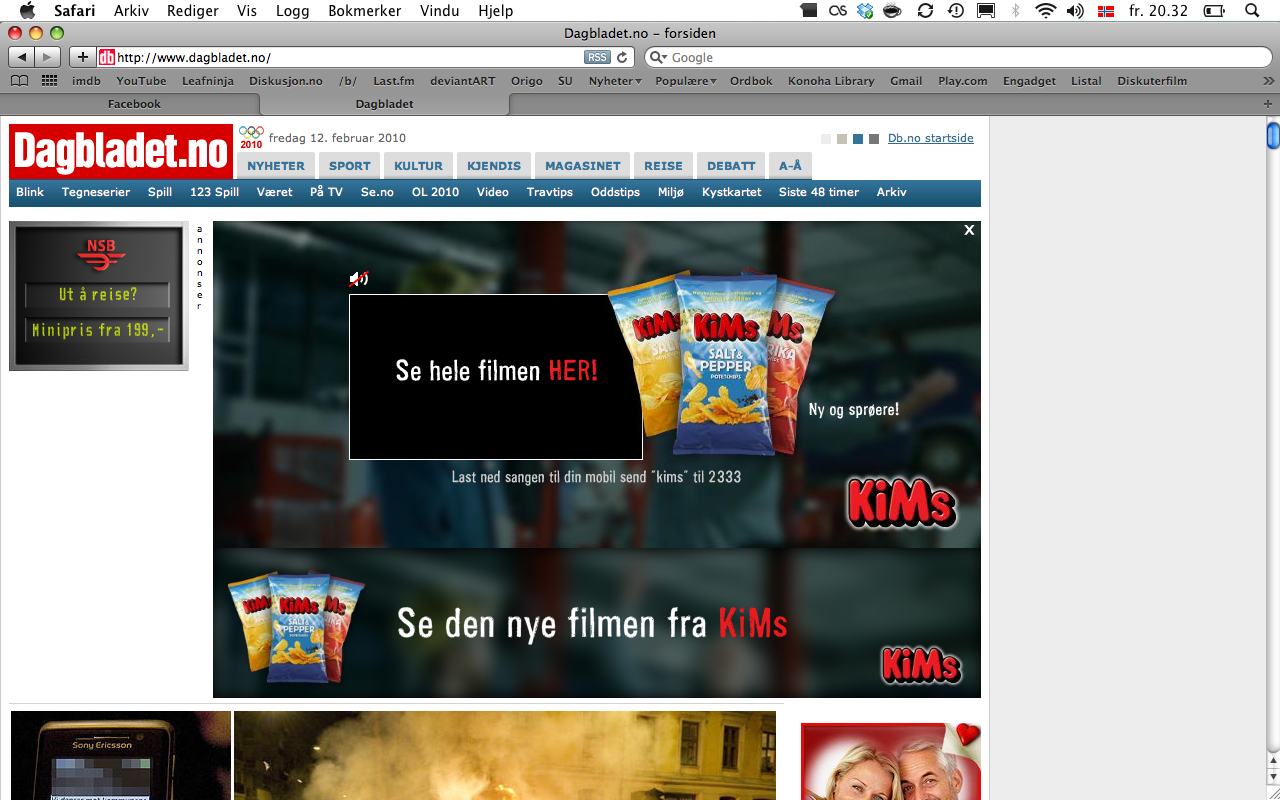This screenshot has height=800, width=1280.
Task: Focus the Google search field
Action: [x=960, y=57]
